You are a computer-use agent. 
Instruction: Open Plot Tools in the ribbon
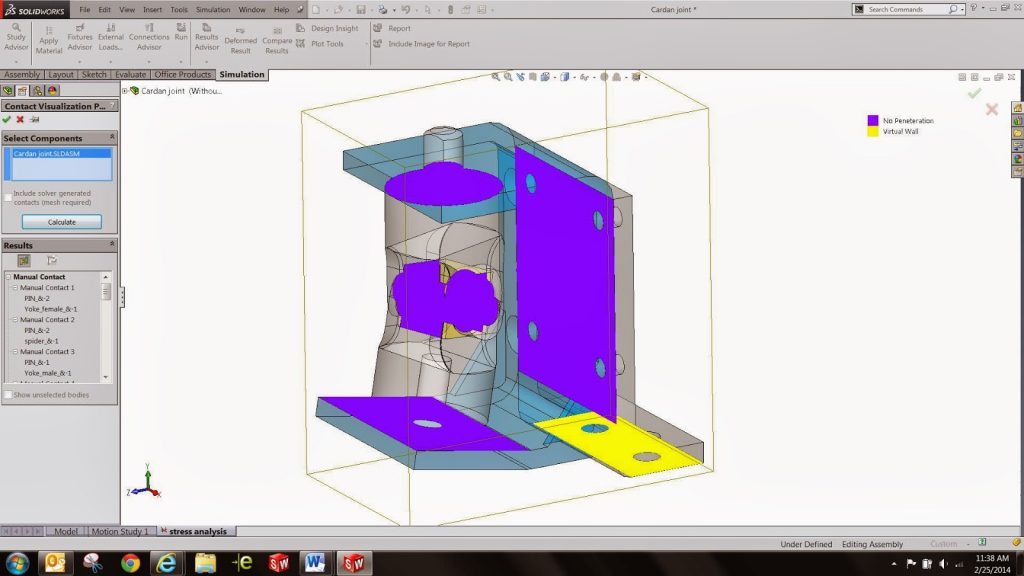[326, 44]
